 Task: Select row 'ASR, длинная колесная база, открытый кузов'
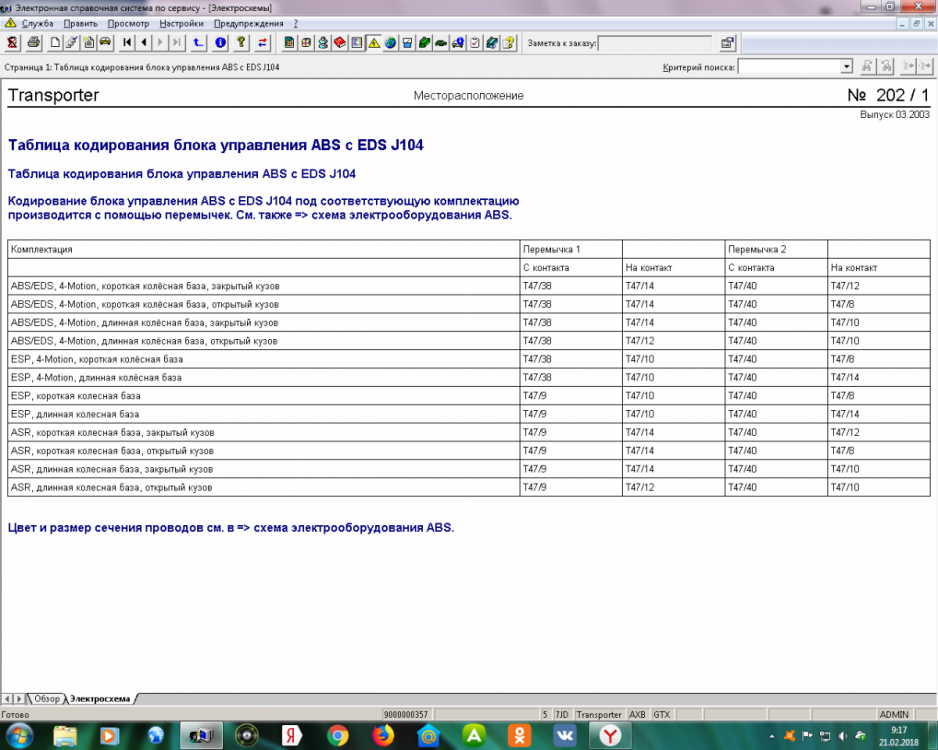(x=468, y=487)
